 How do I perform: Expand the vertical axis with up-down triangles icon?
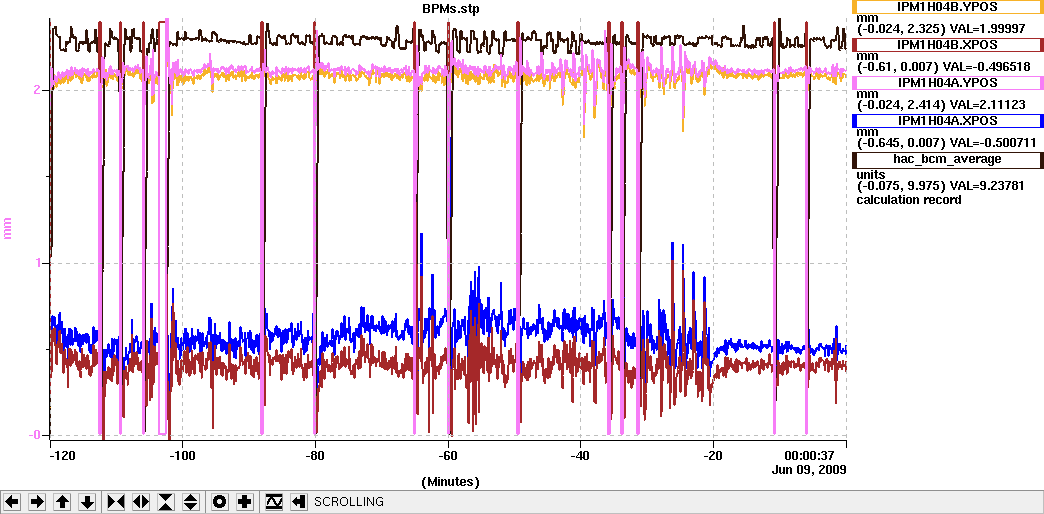point(191,502)
